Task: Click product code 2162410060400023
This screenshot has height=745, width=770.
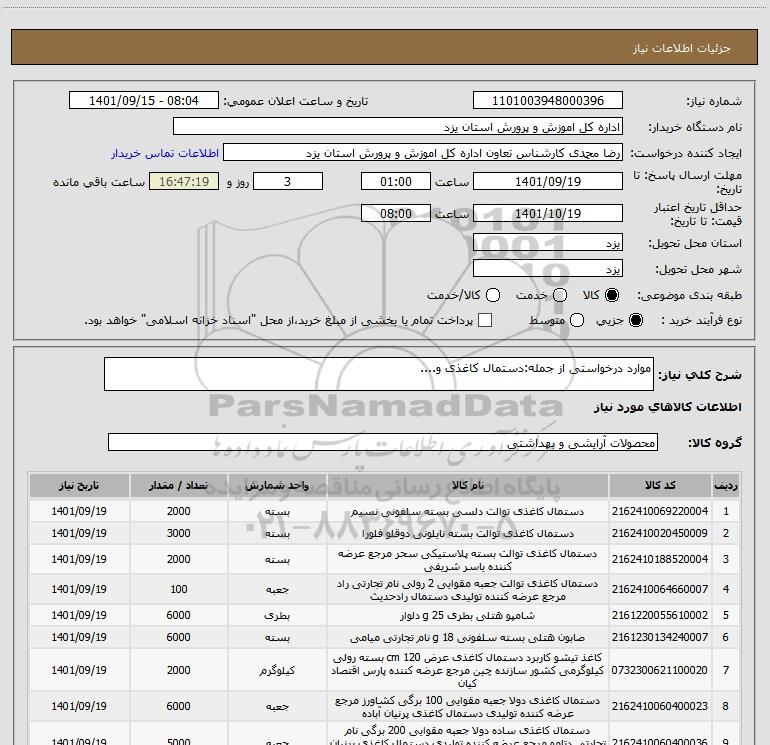Action: [660, 706]
